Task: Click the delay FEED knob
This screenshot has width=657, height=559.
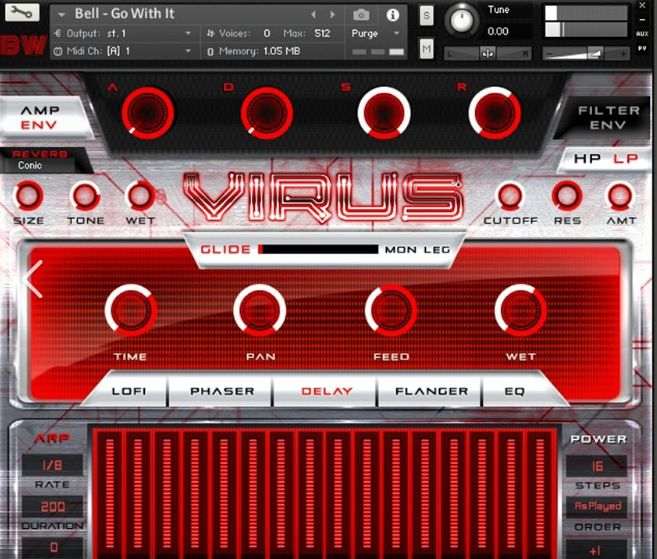Action: pyautogui.click(x=391, y=310)
